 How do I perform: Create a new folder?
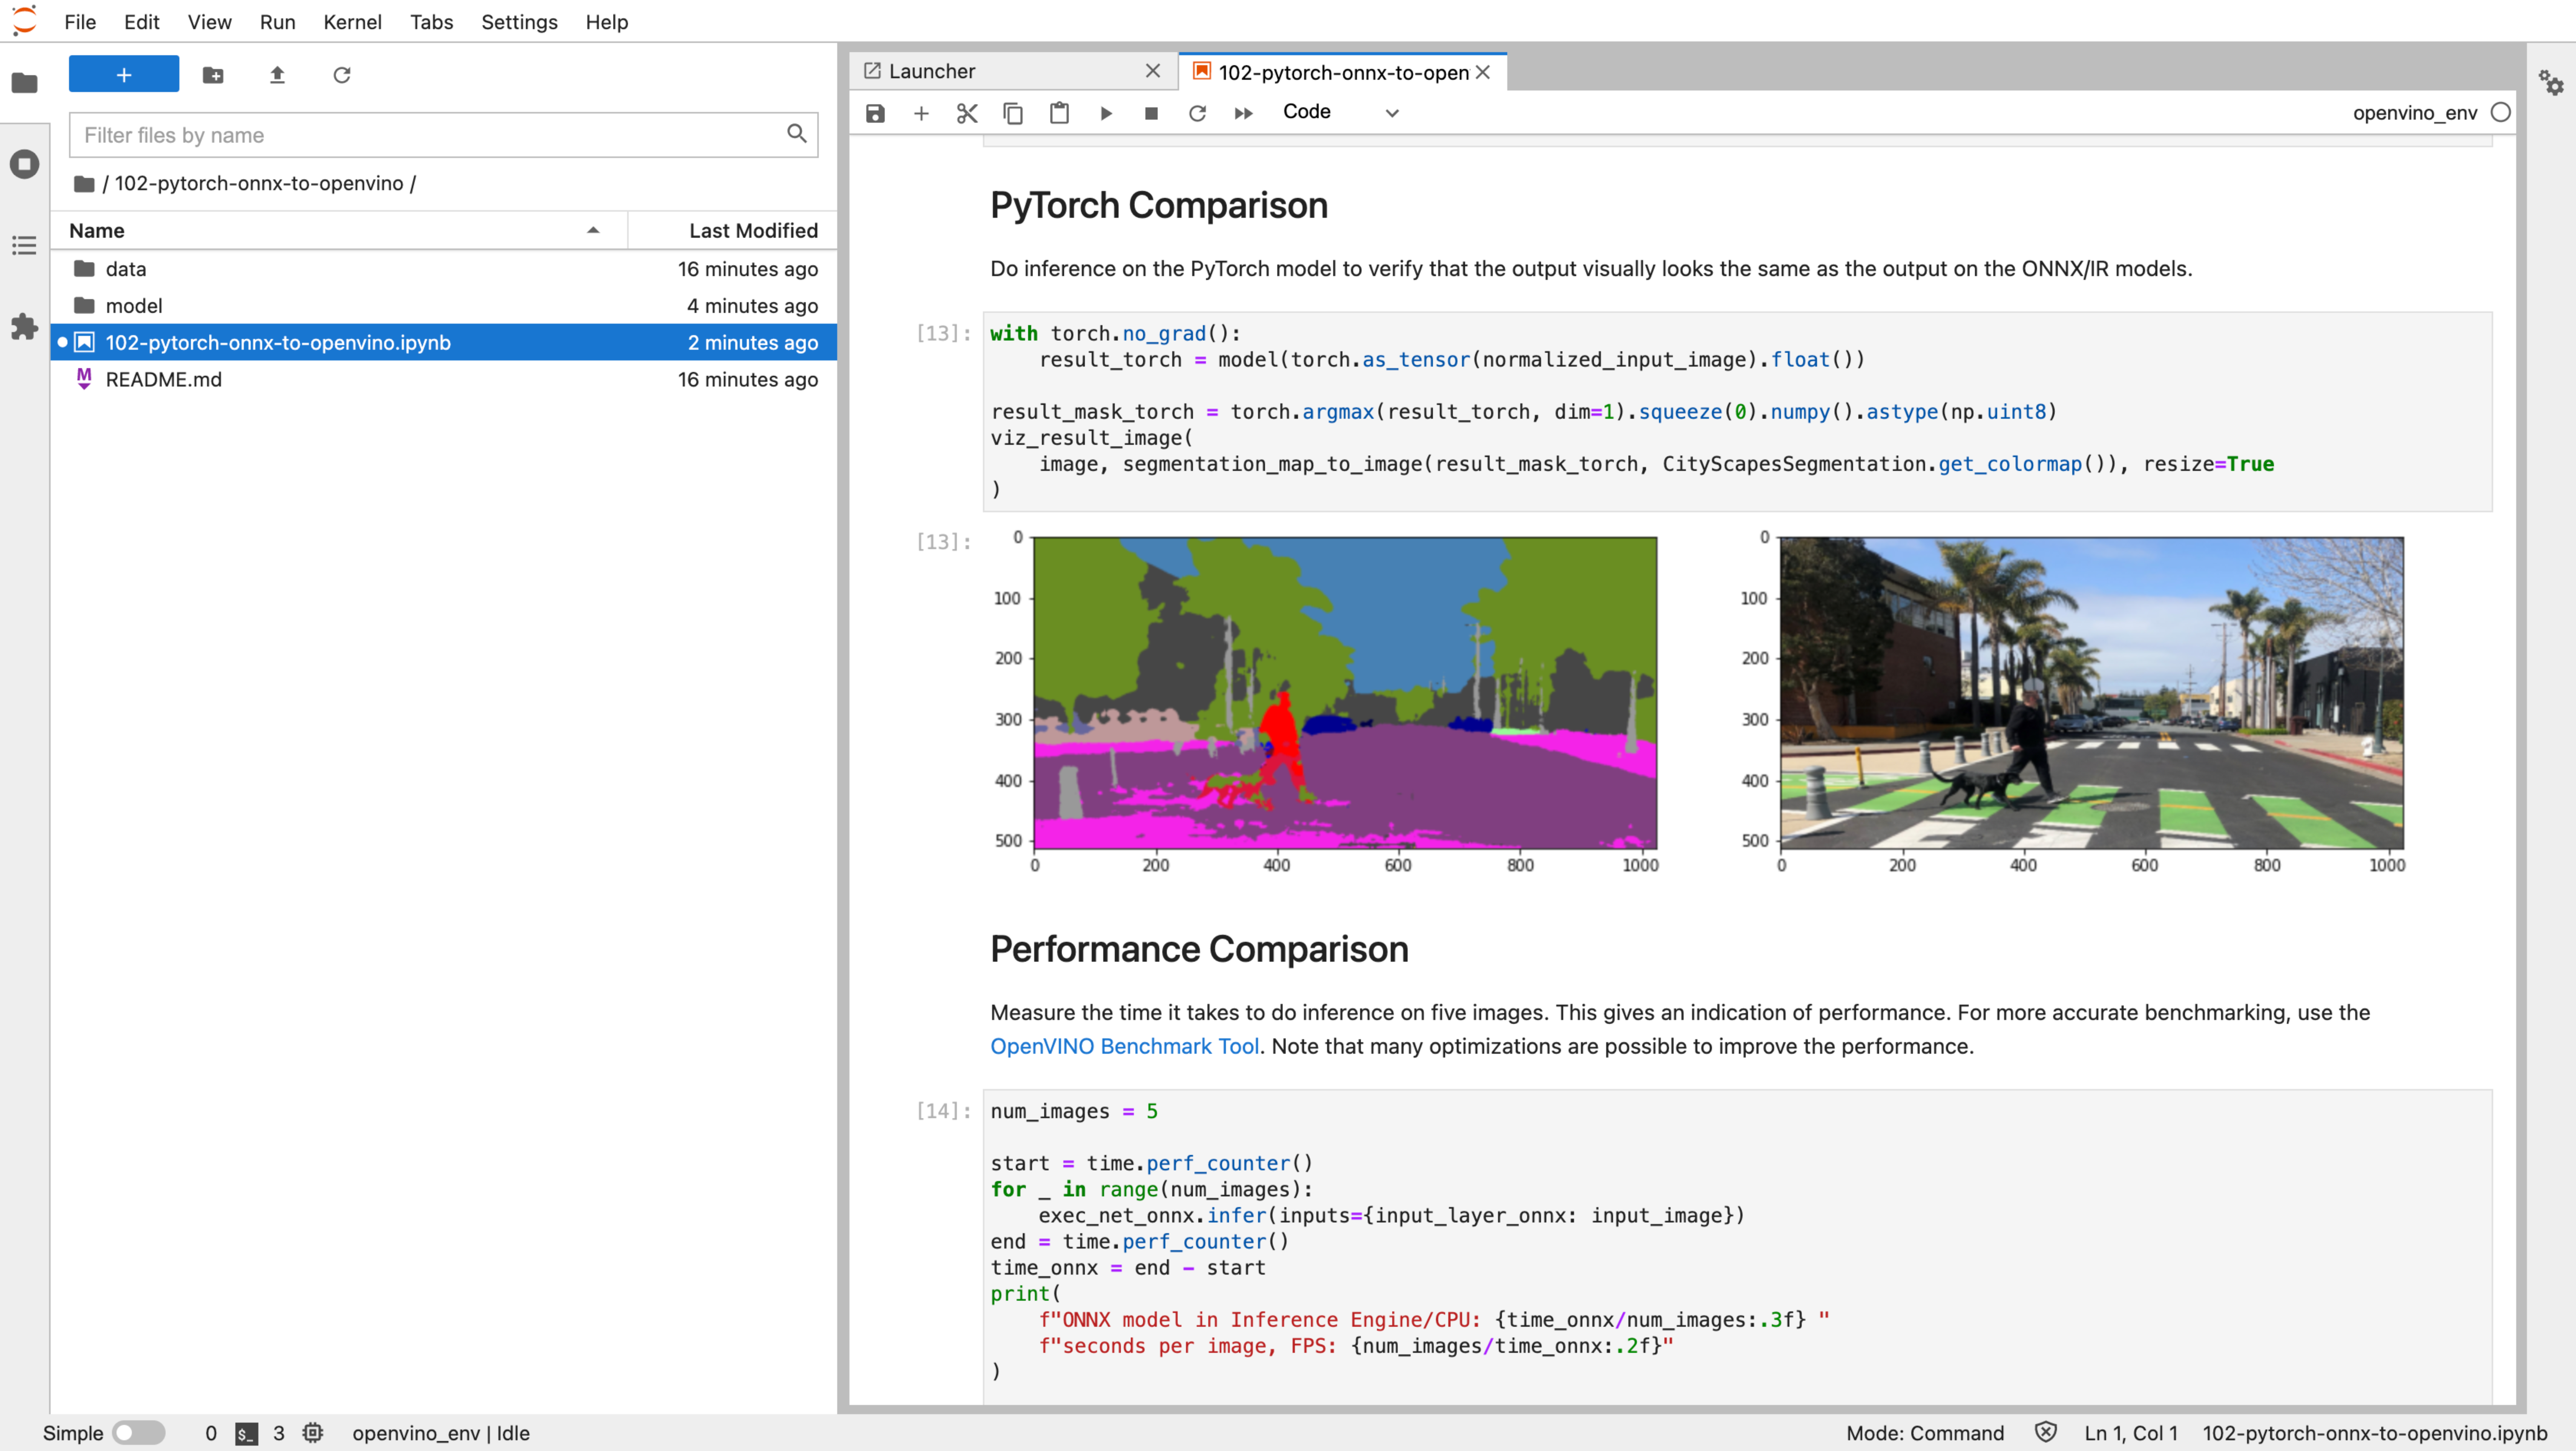pos(213,75)
